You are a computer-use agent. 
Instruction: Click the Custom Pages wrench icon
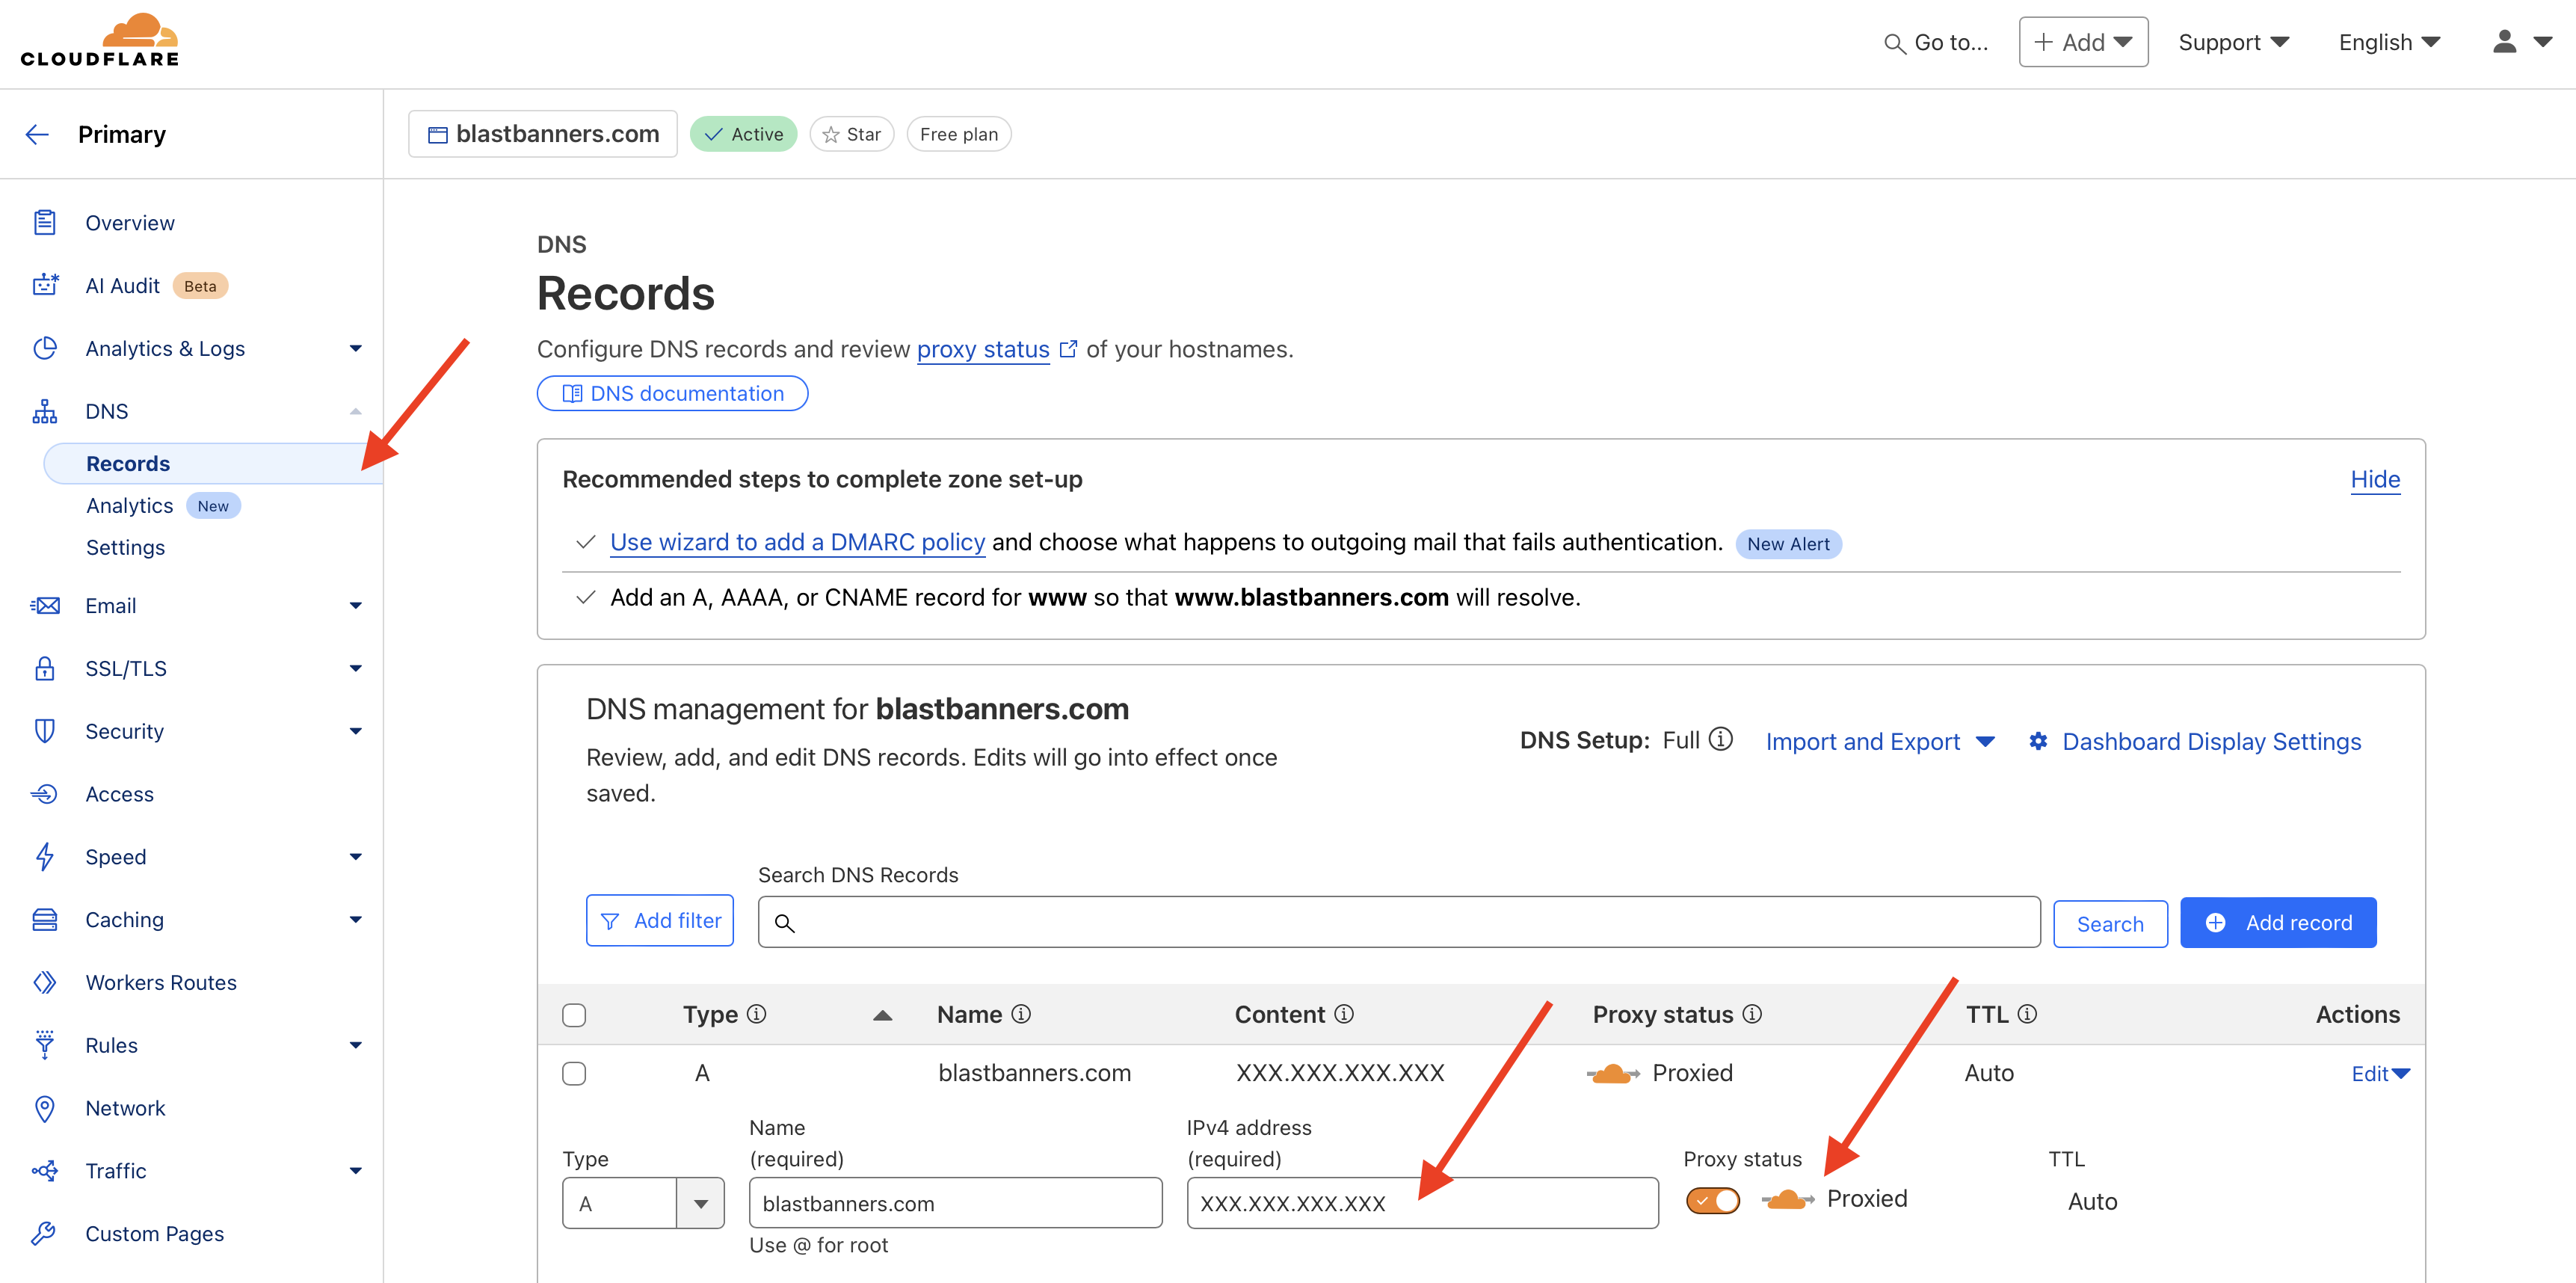[x=44, y=1233]
